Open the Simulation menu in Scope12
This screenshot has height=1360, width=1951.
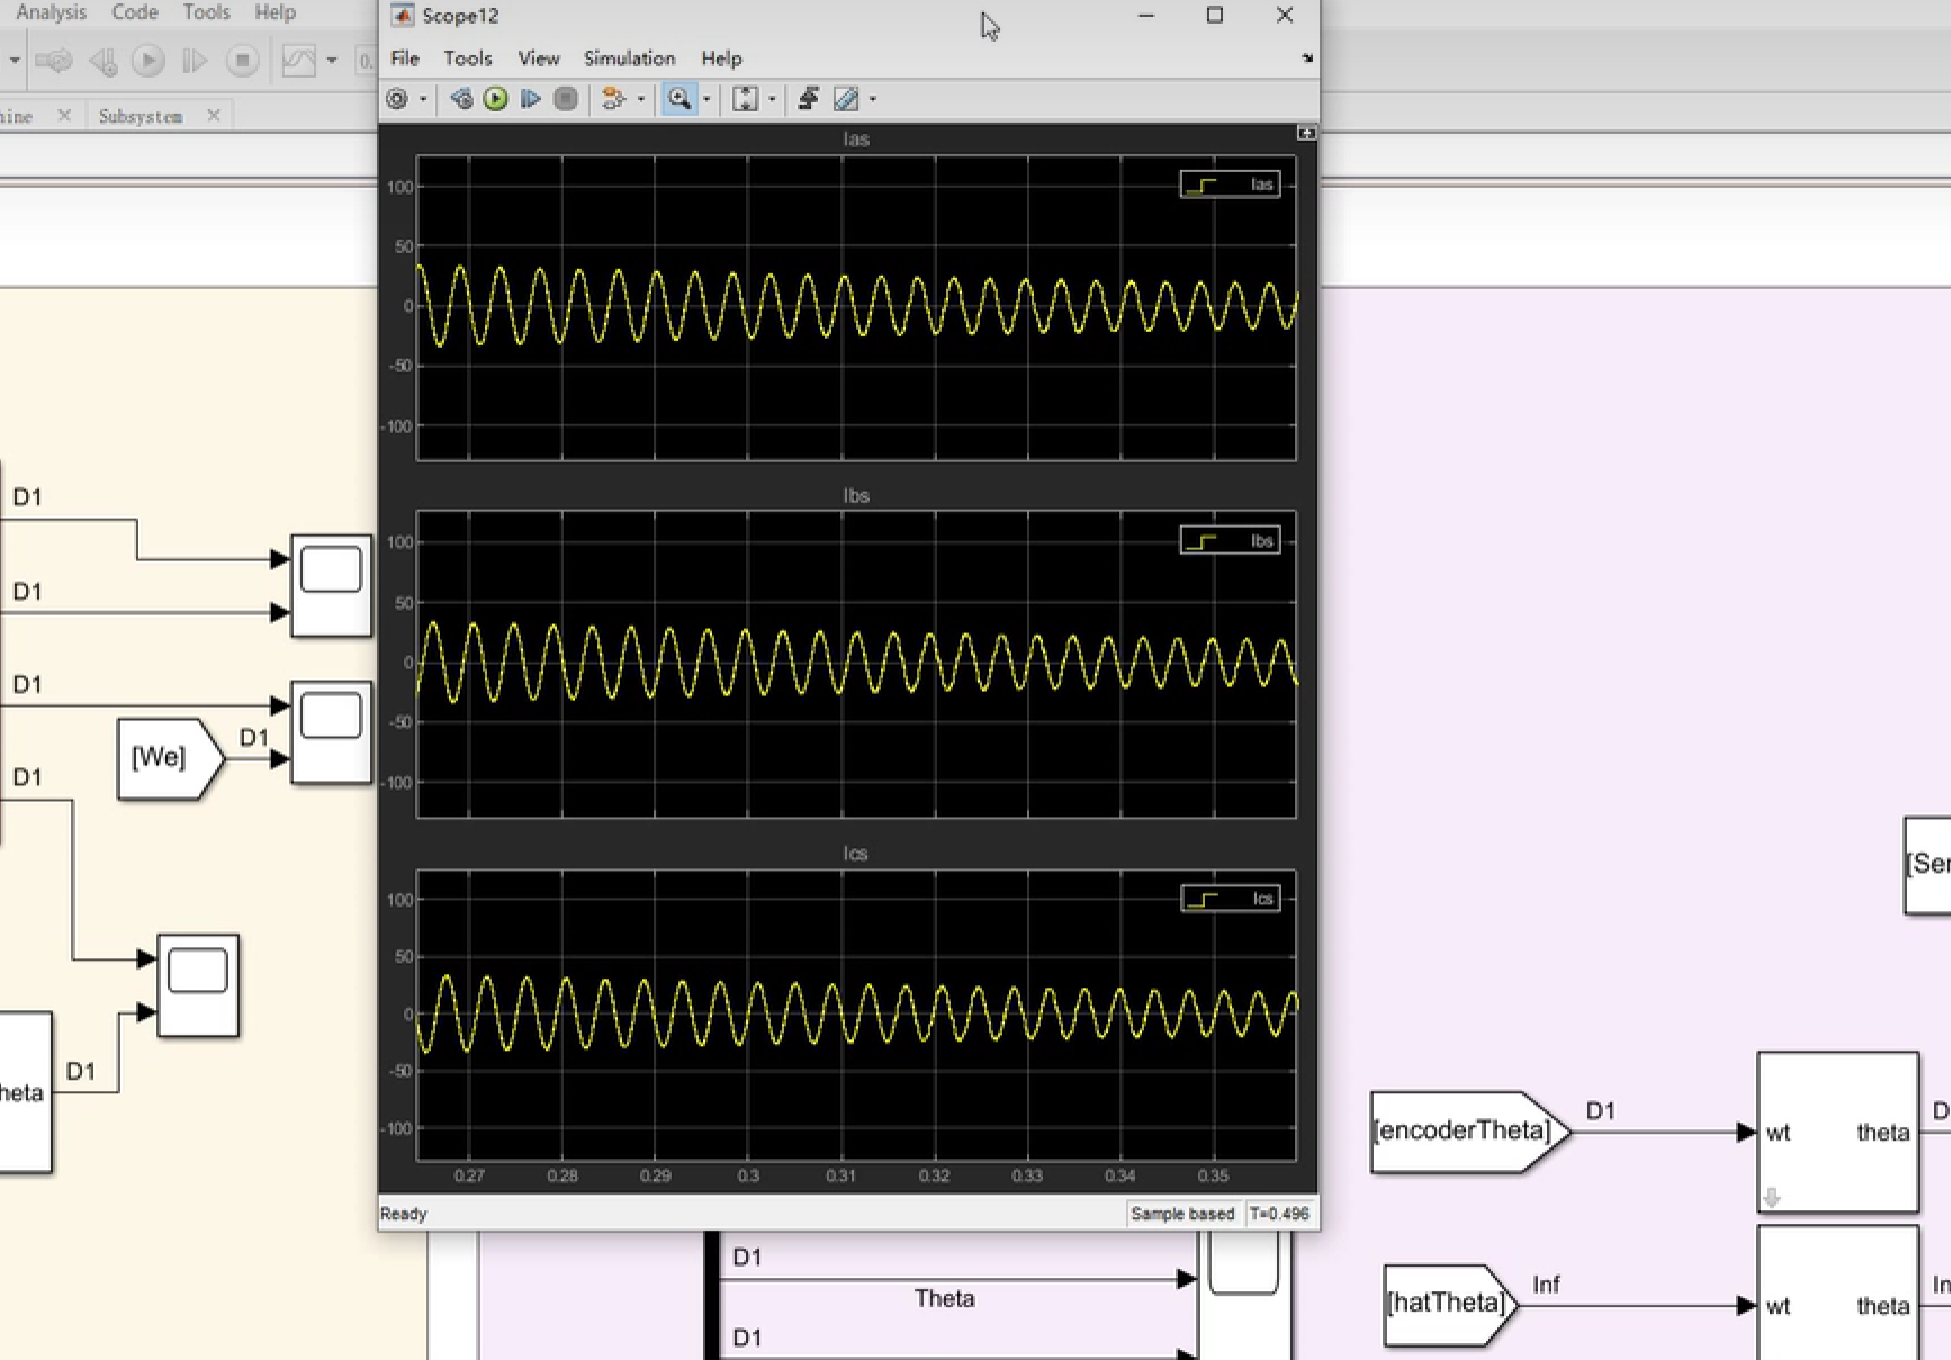[x=629, y=58]
